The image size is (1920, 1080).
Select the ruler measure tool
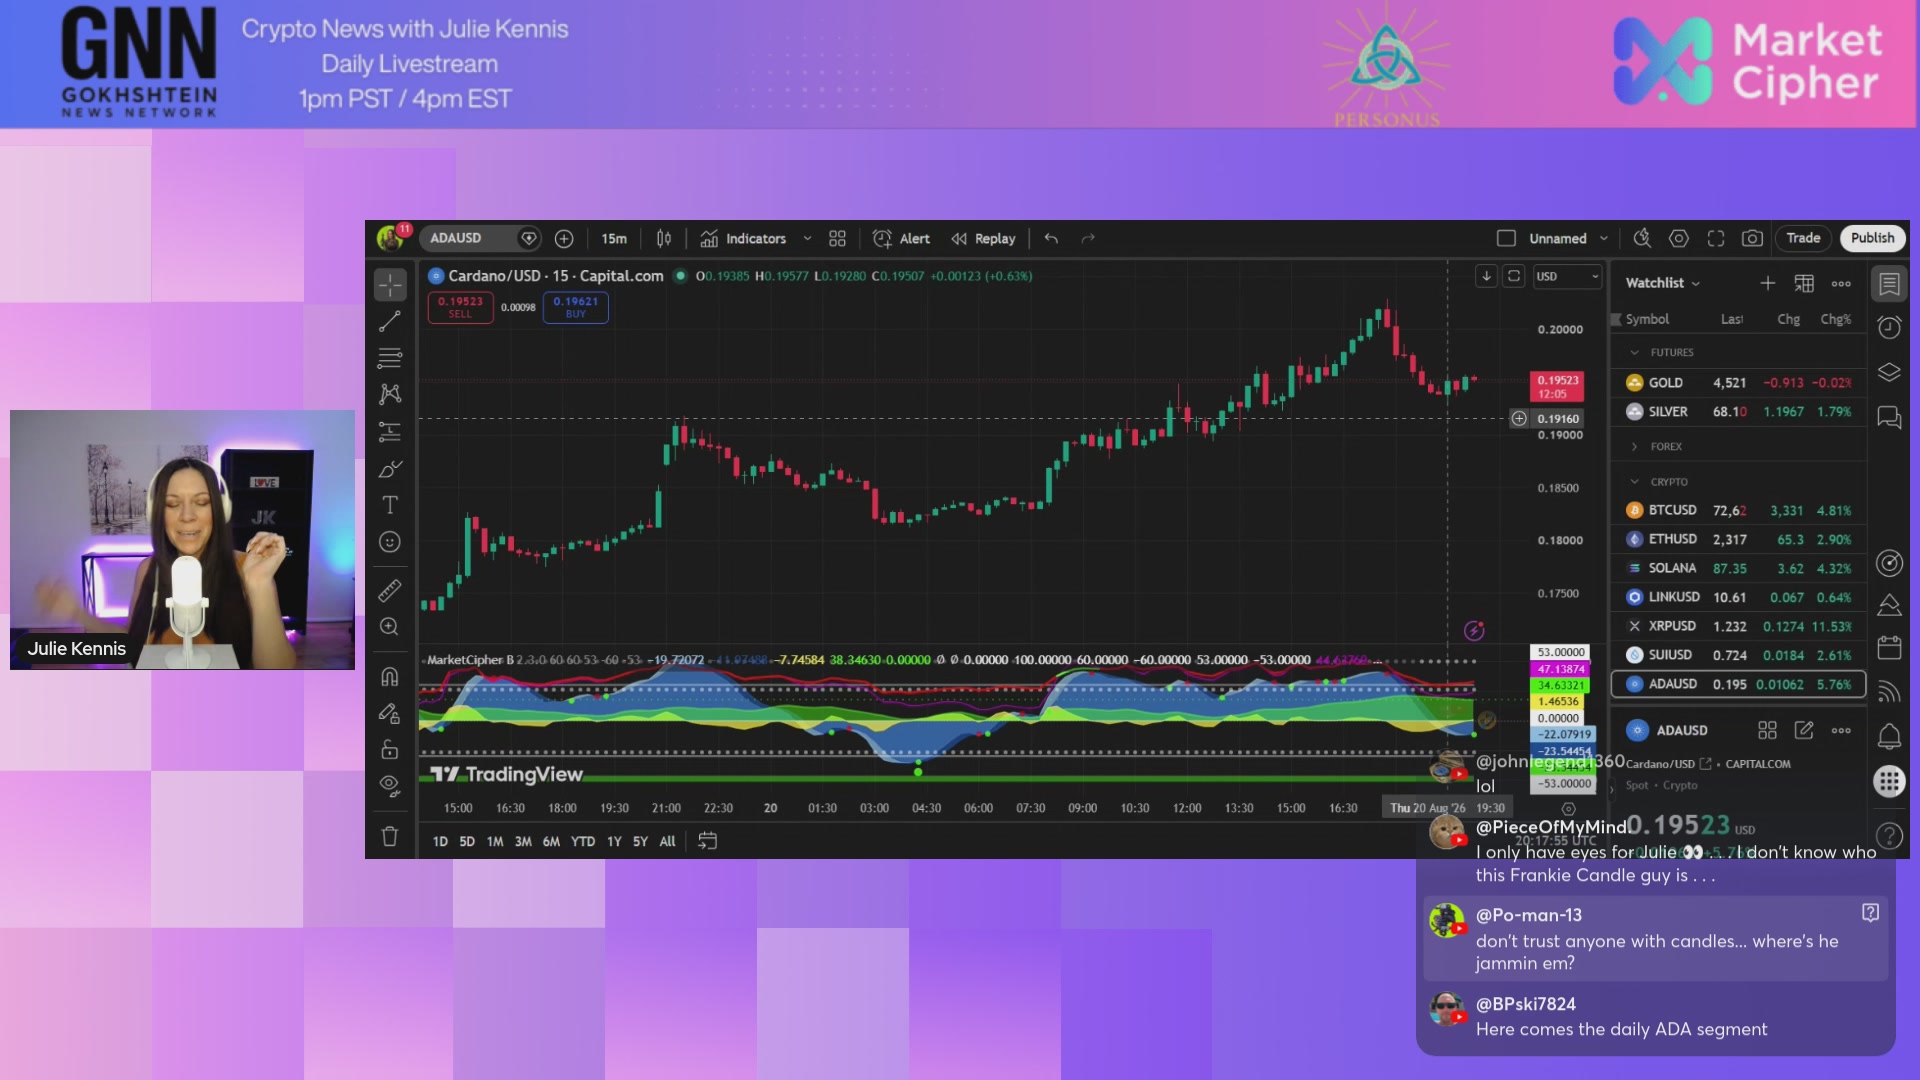390,590
